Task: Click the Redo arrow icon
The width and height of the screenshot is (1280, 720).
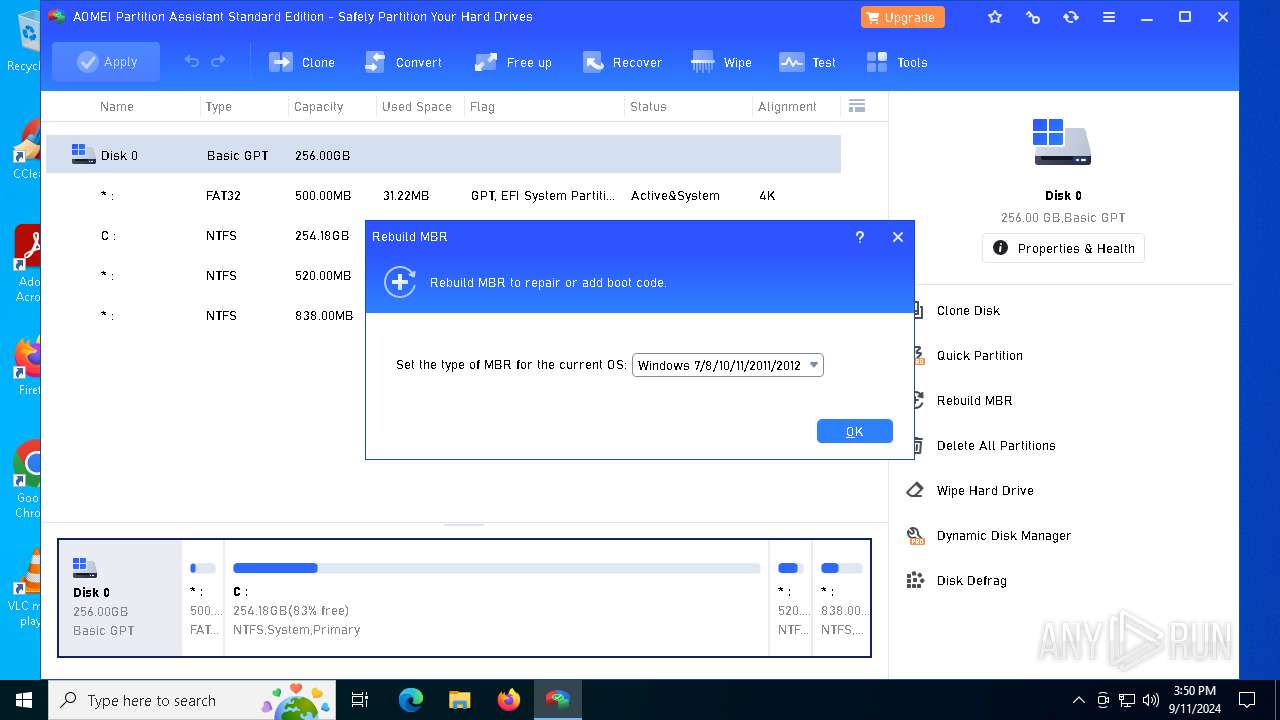Action: point(218,62)
